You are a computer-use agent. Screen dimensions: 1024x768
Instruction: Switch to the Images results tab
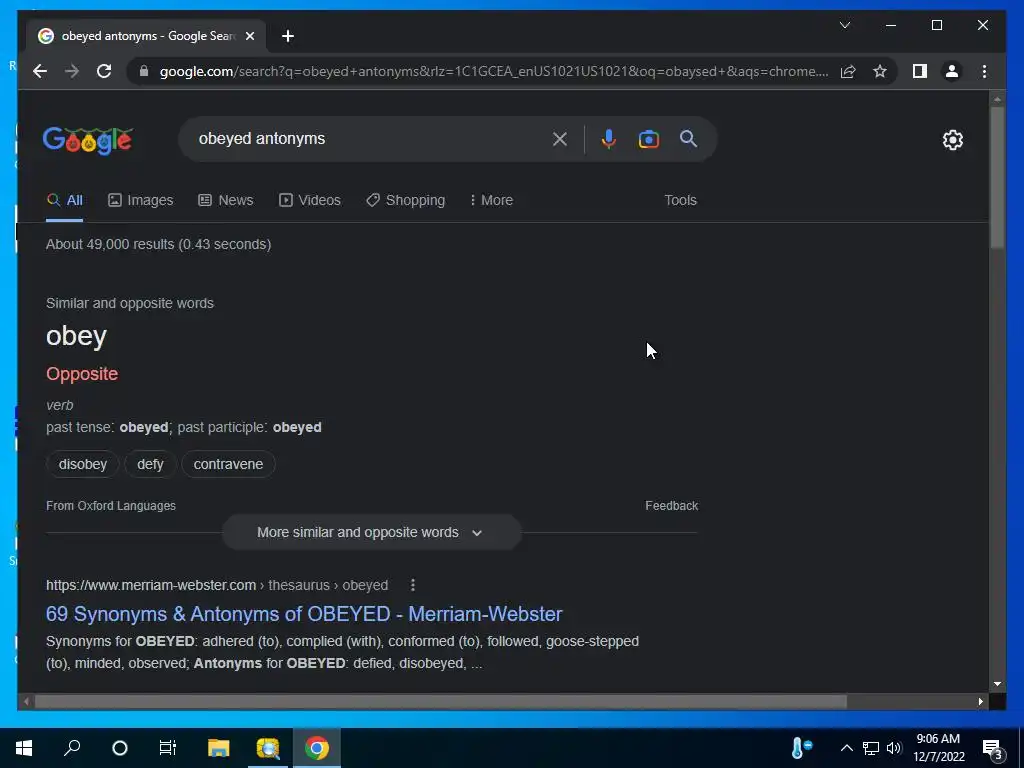tap(140, 200)
